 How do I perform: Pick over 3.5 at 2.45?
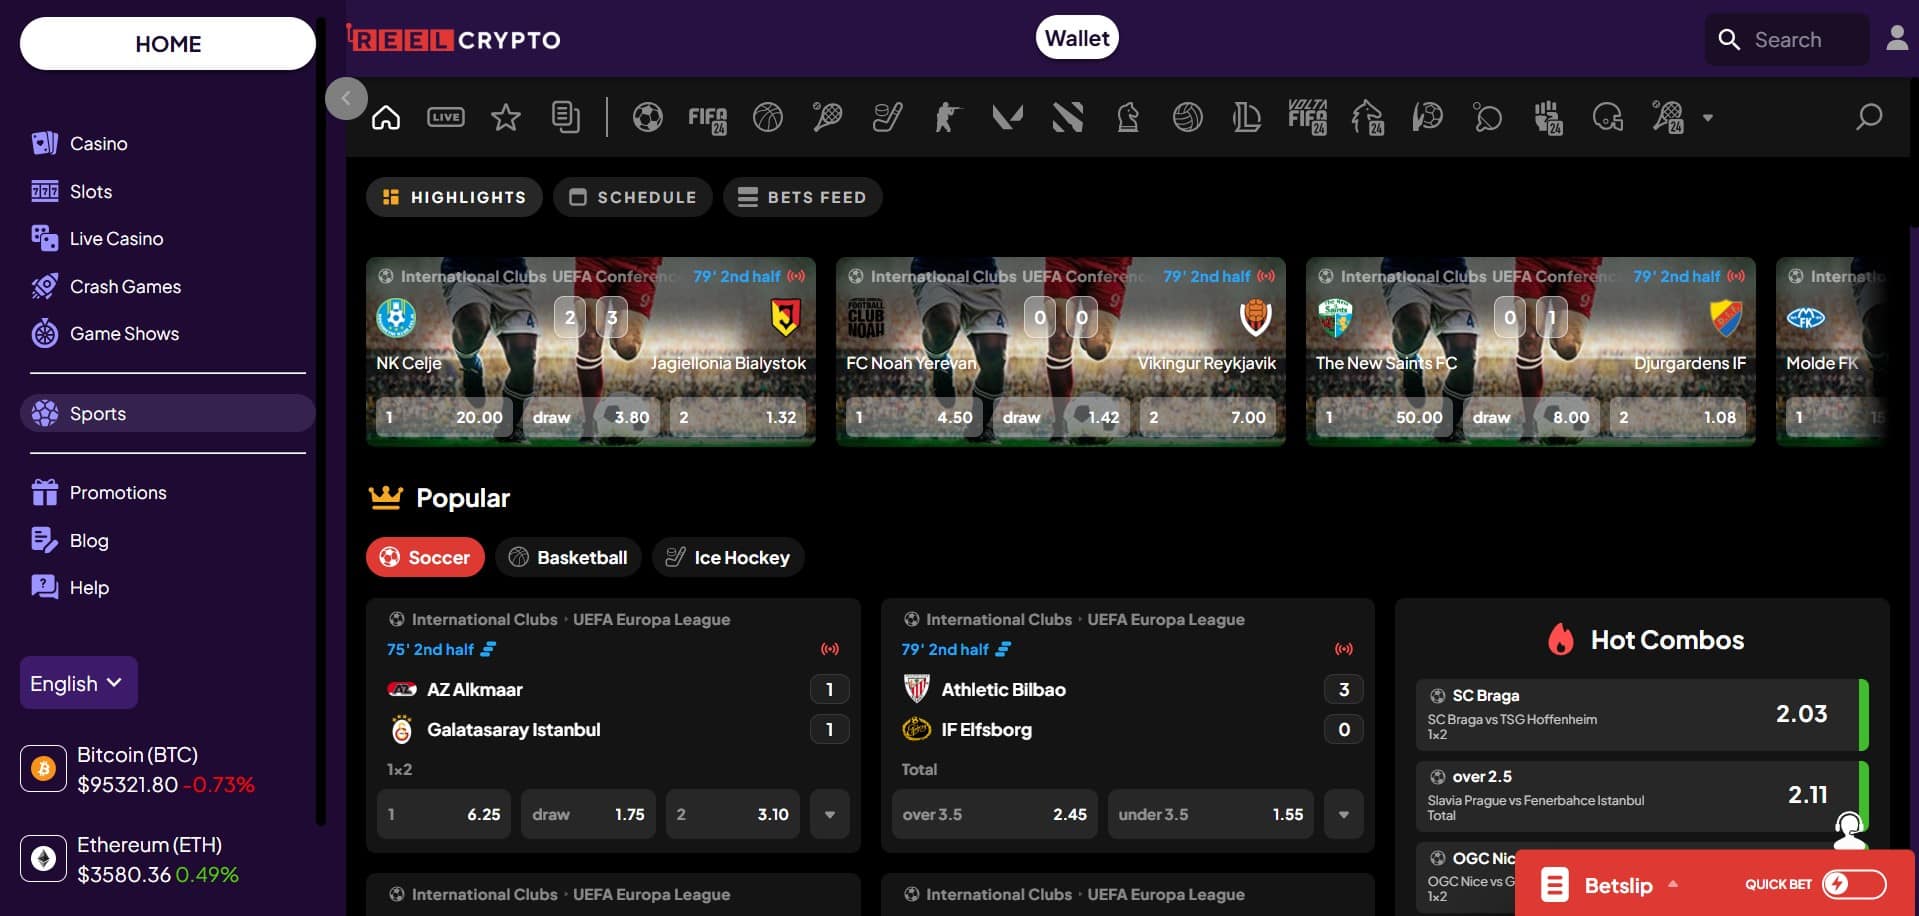point(994,814)
